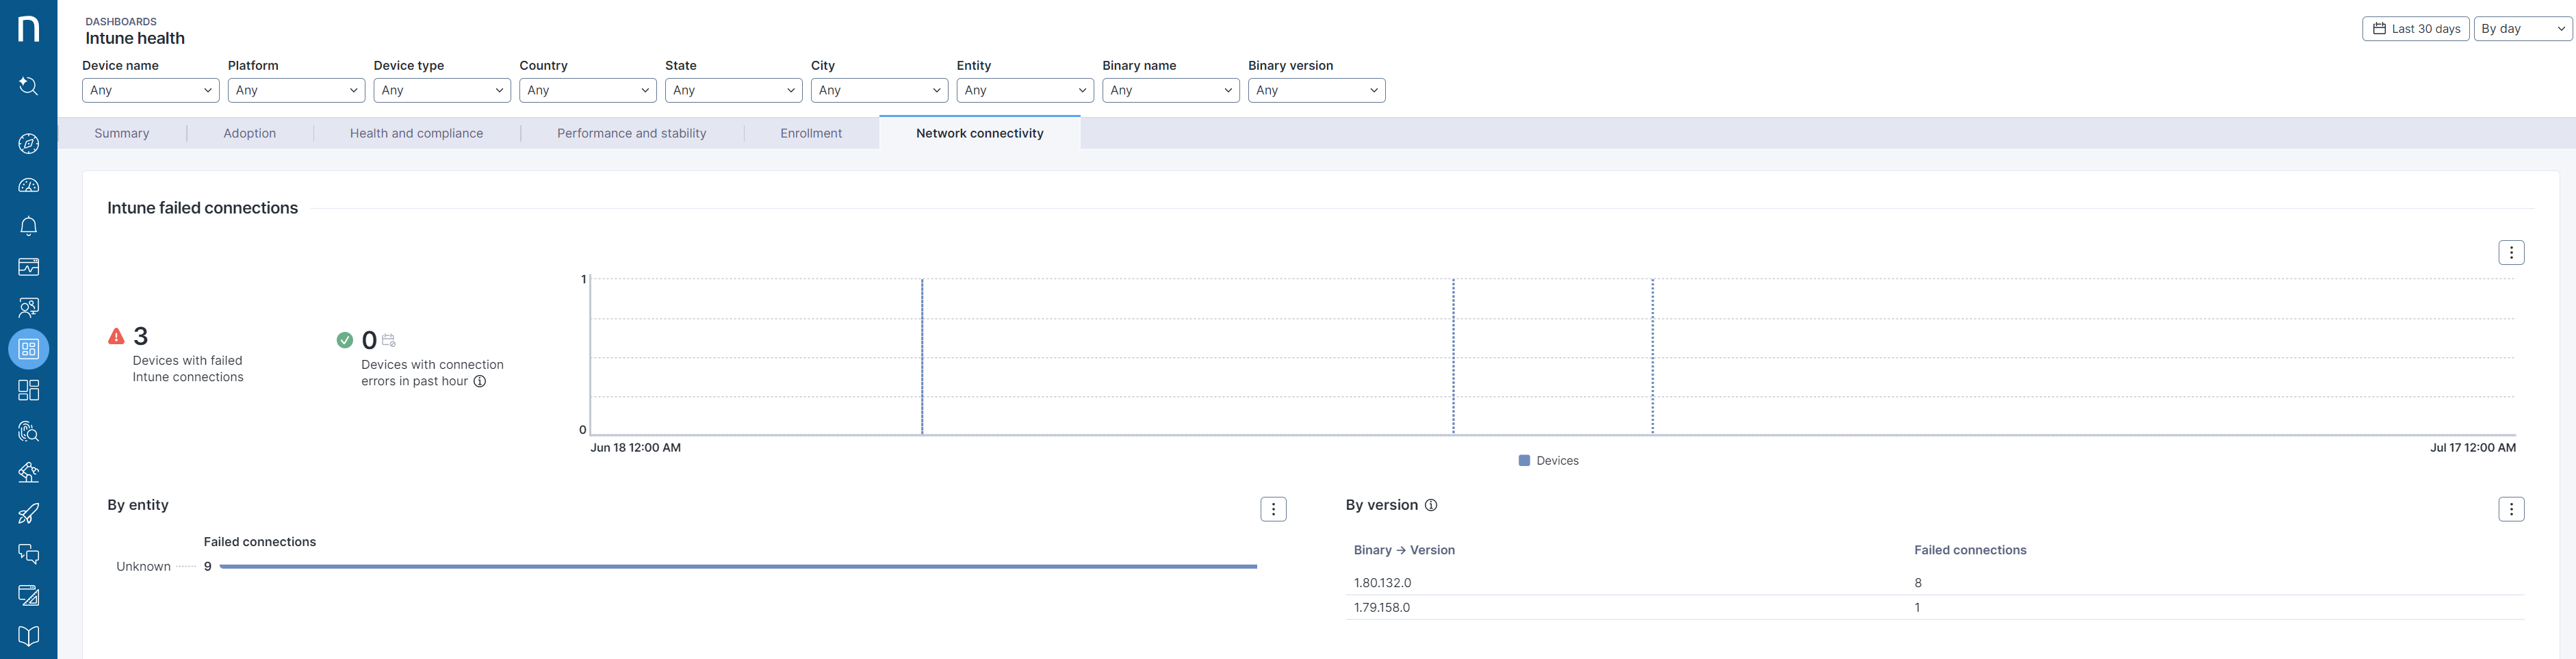Image resolution: width=2576 pixels, height=659 pixels.
Task: Click info icon next to By version
Action: tap(1431, 505)
